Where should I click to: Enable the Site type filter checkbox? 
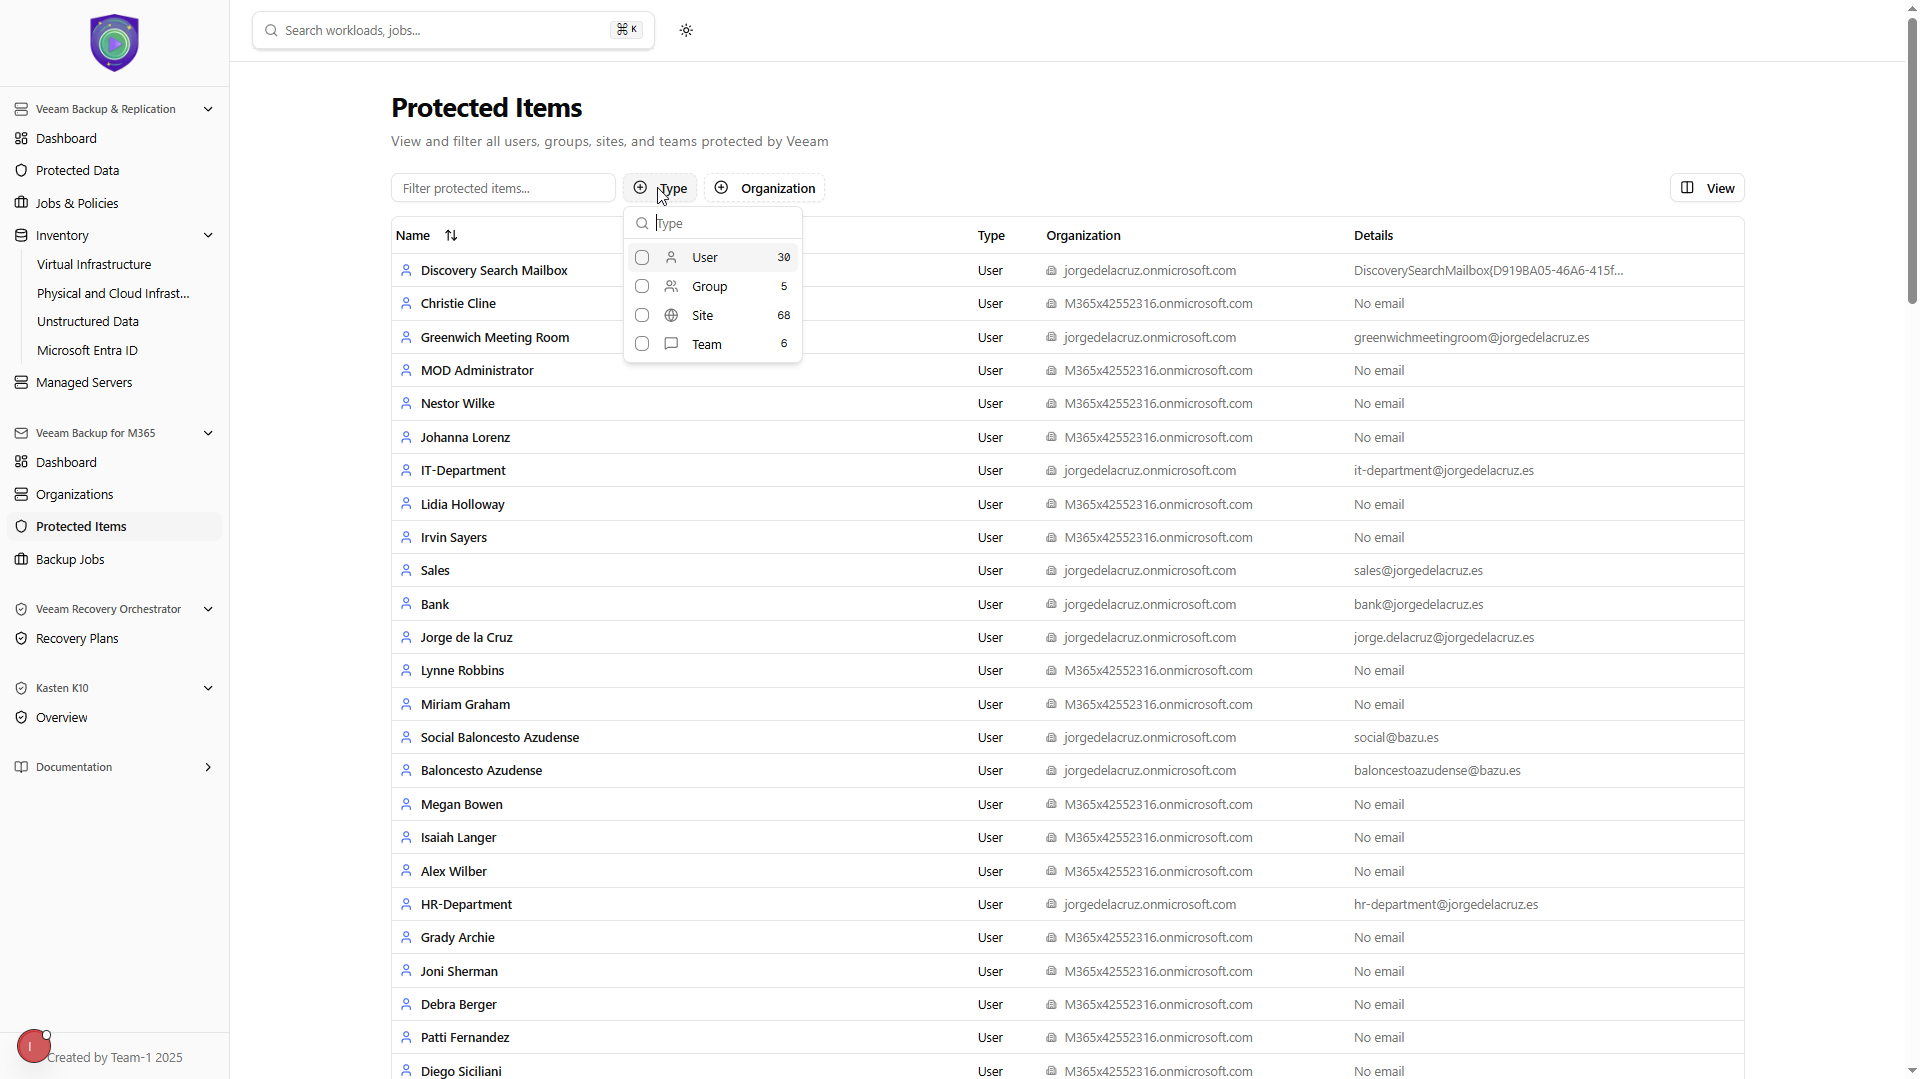[x=642, y=316]
